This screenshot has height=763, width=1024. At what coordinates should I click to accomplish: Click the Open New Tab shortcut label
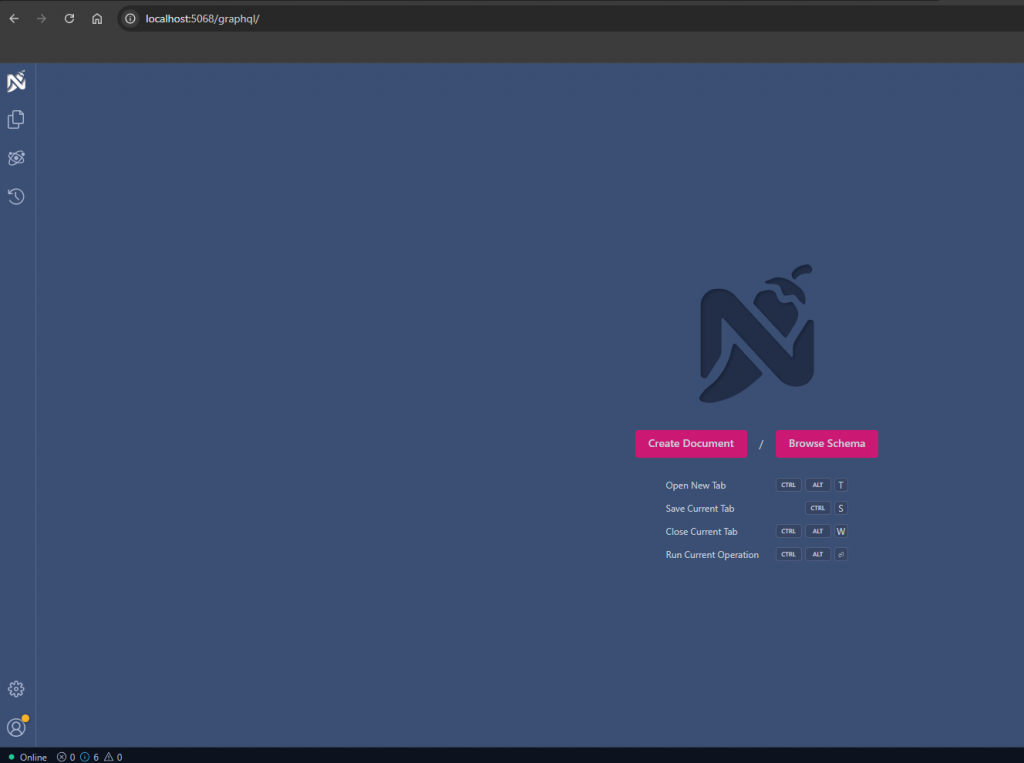coord(696,485)
